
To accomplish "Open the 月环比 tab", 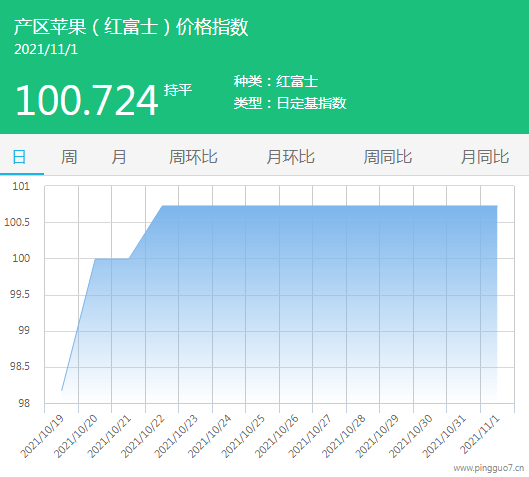I will pos(290,157).
